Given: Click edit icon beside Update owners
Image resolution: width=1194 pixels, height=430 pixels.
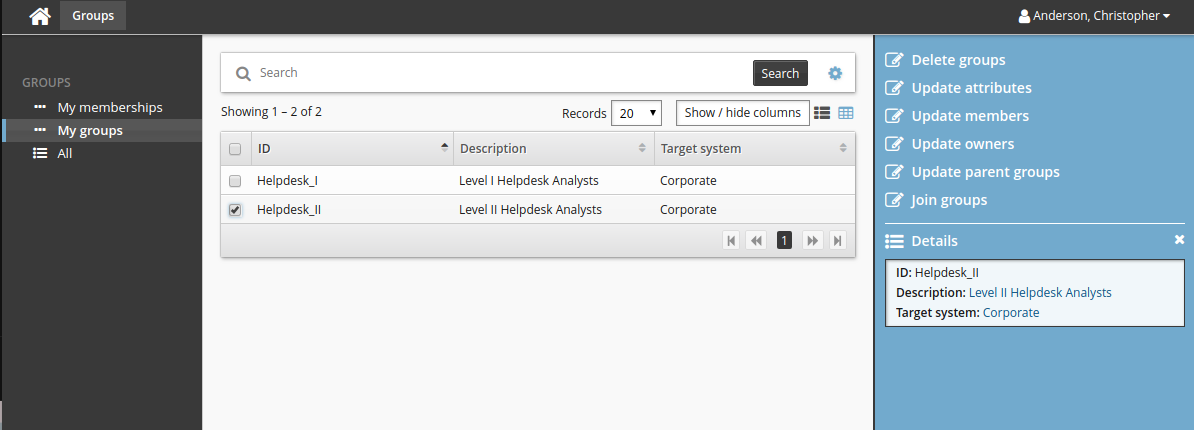Looking at the screenshot, I should pyautogui.click(x=894, y=144).
